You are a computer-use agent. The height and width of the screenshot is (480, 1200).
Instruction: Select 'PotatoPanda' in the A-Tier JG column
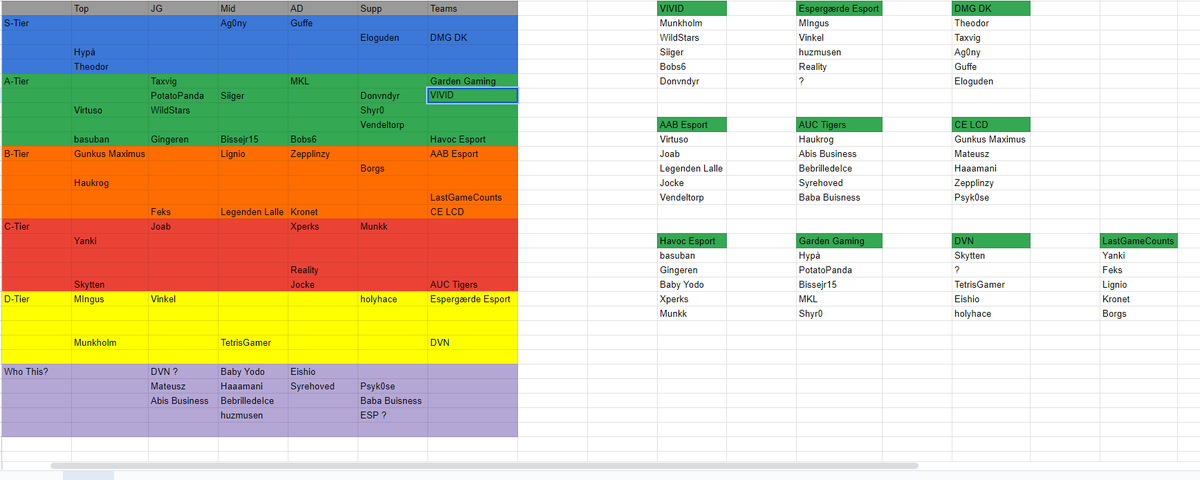182,96
